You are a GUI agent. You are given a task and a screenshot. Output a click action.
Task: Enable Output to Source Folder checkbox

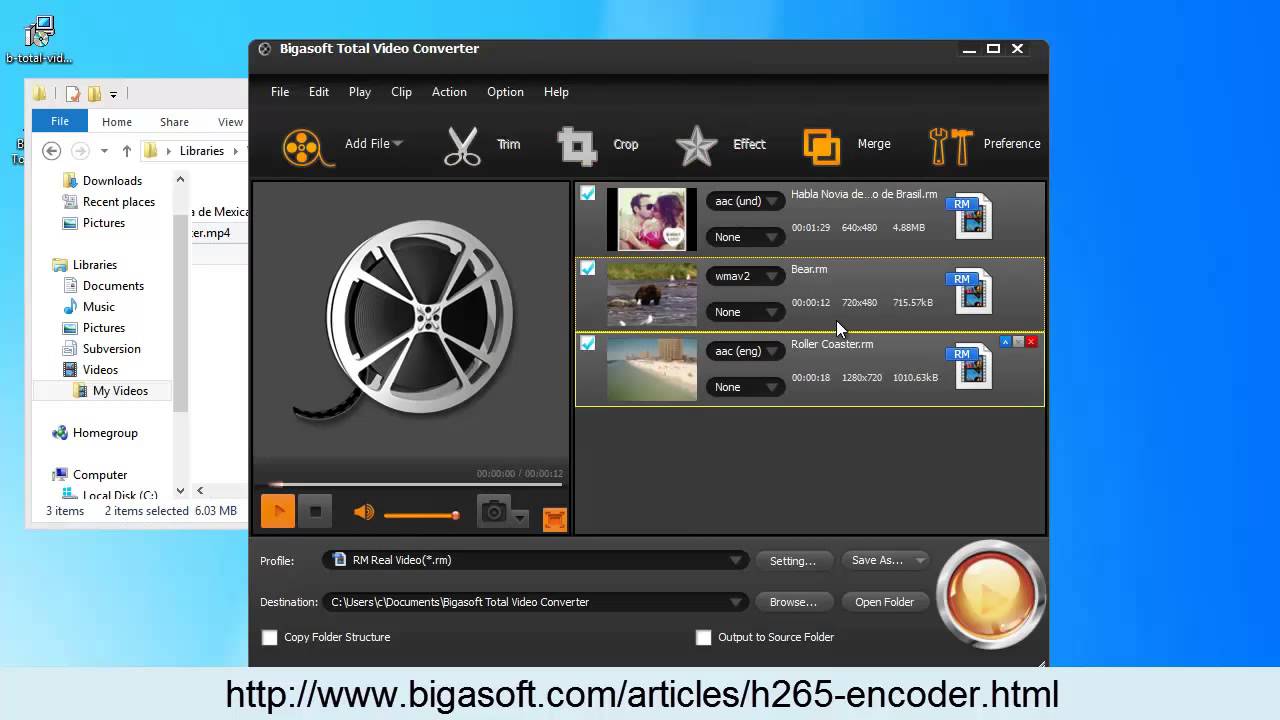703,637
